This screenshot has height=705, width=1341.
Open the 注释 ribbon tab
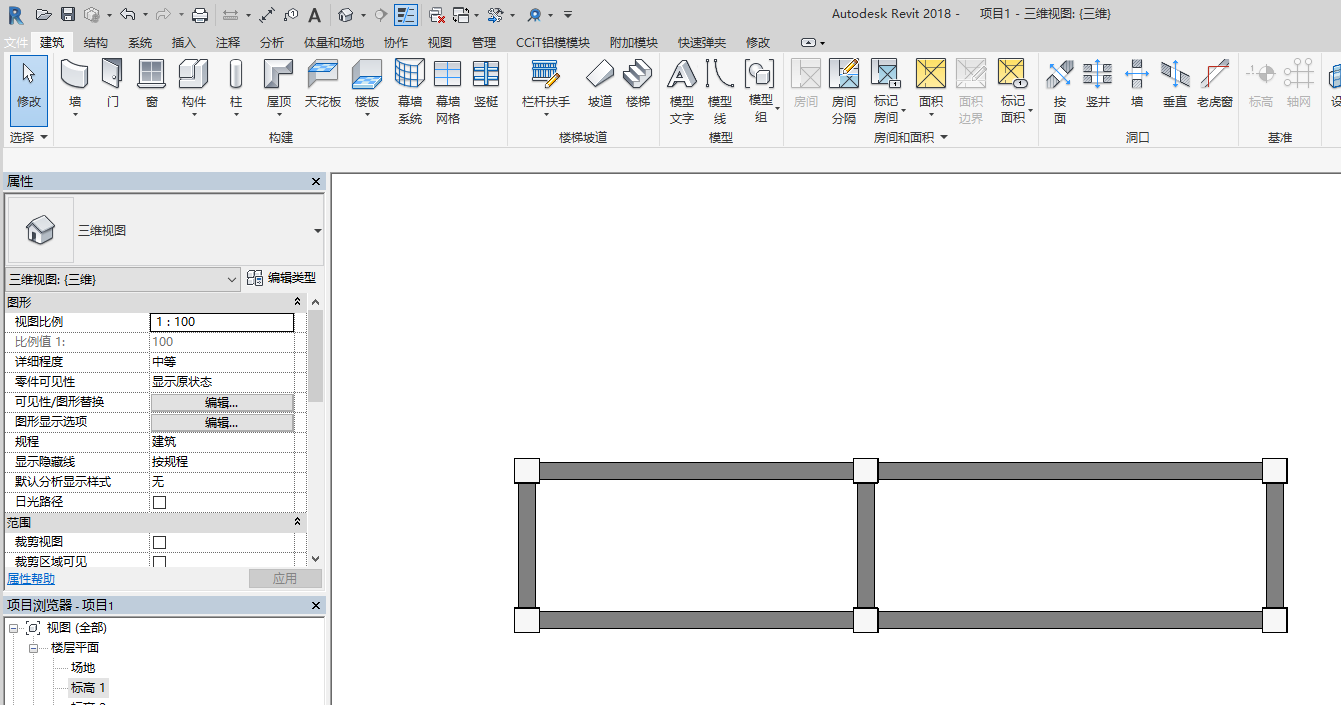pyautogui.click(x=228, y=42)
